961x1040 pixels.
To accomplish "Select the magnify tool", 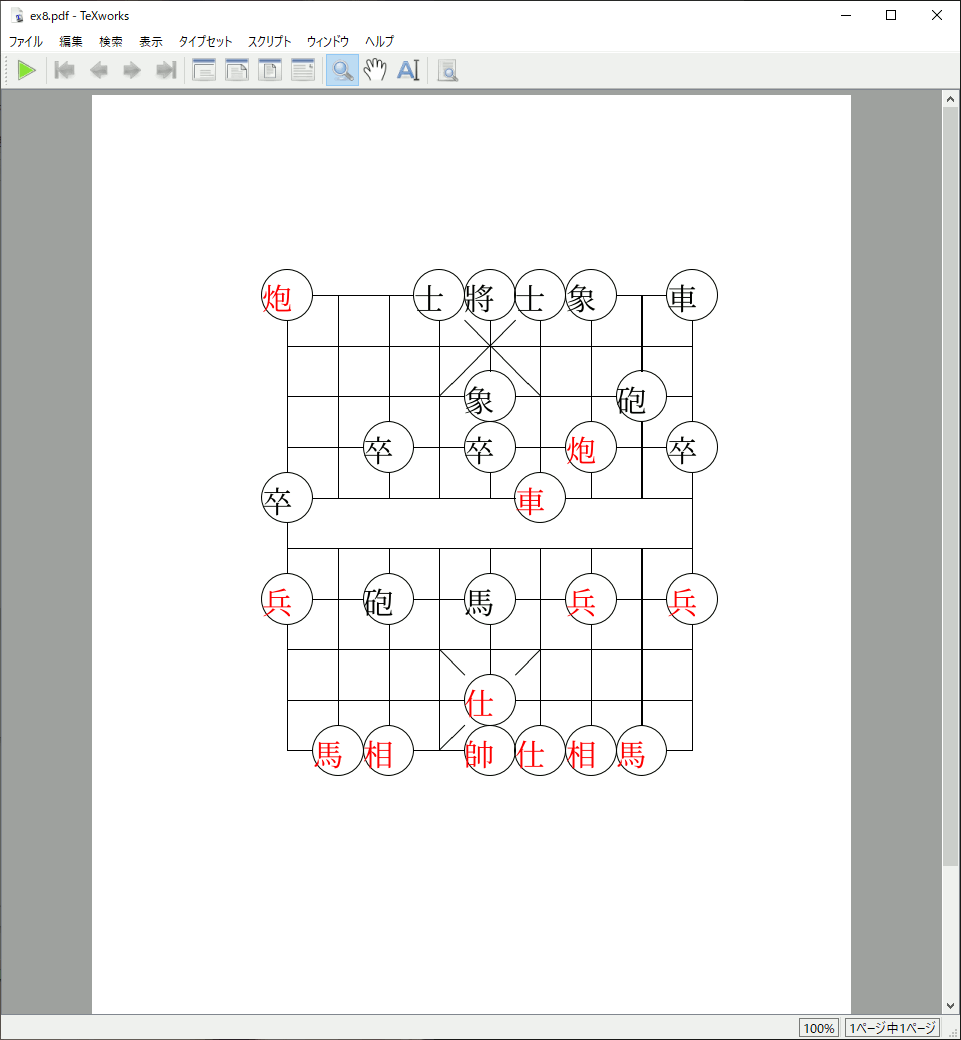I will coord(342,70).
